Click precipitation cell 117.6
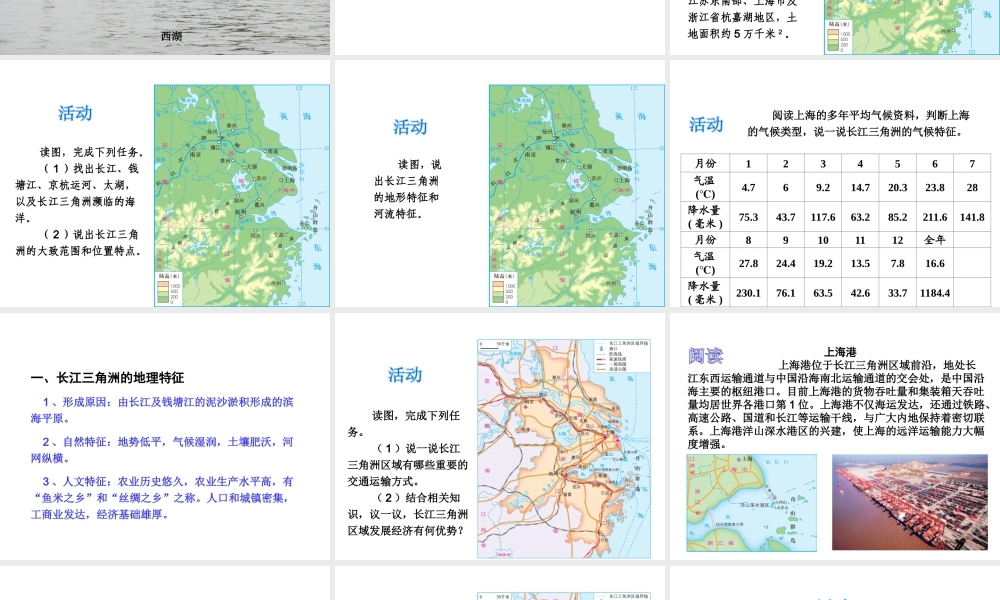 tap(823, 217)
